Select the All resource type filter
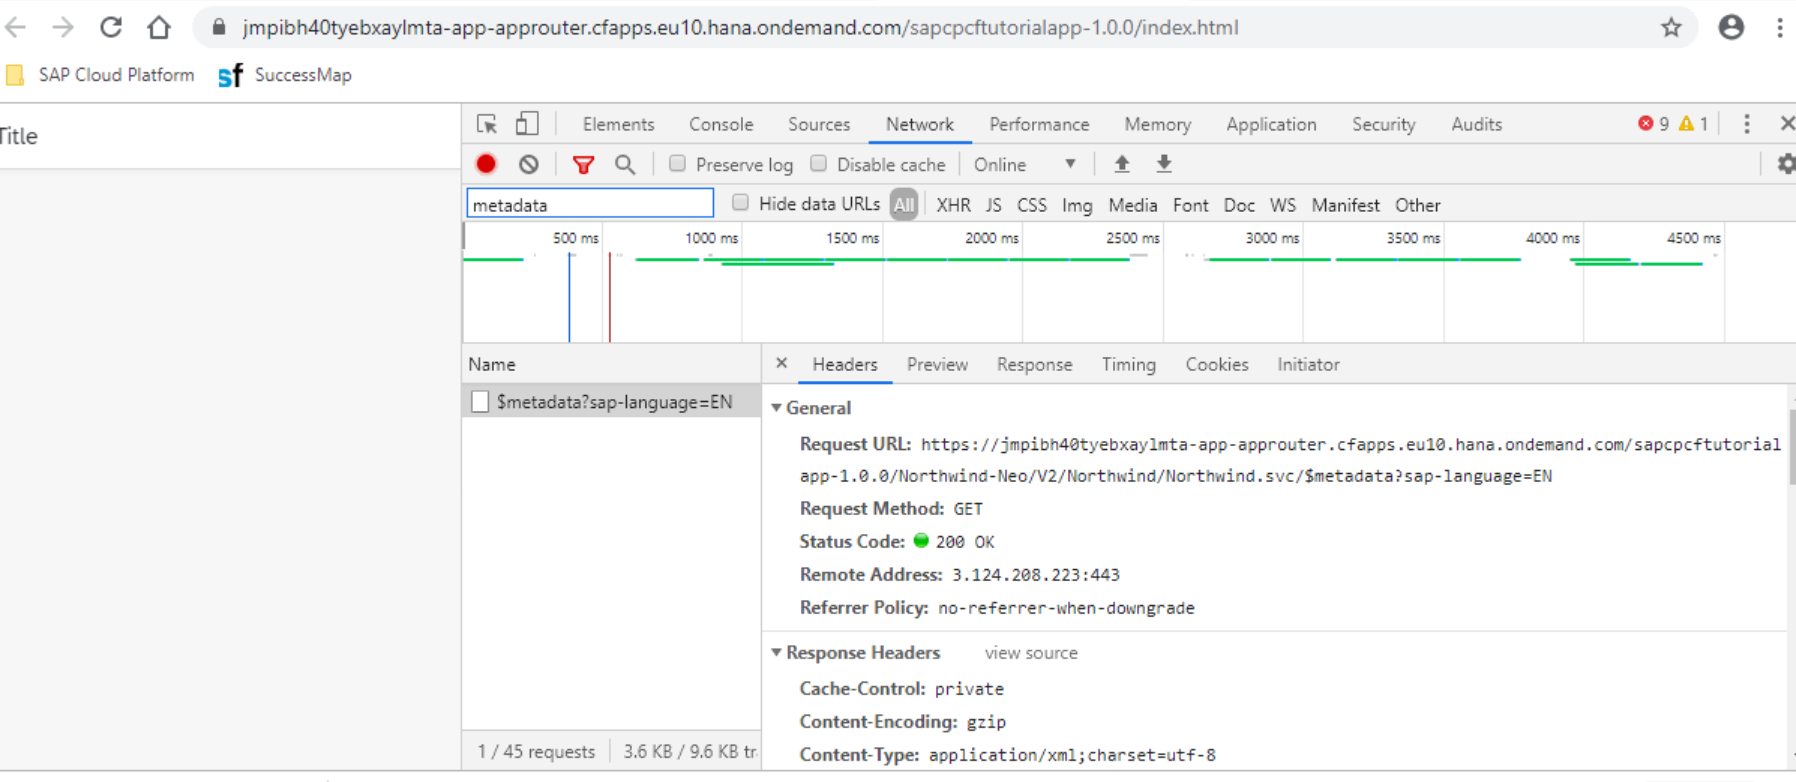Viewport: 1796px width, 782px height. point(904,205)
